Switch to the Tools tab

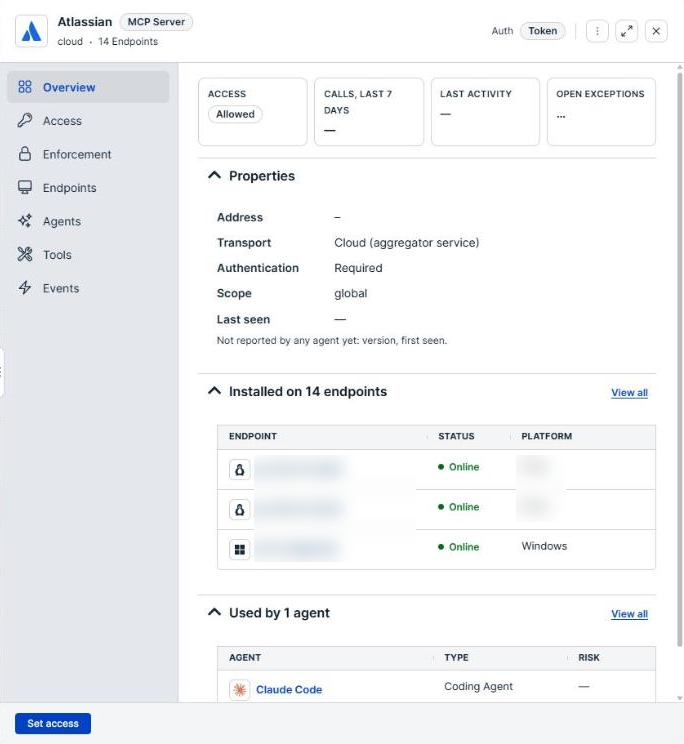(88, 254)
